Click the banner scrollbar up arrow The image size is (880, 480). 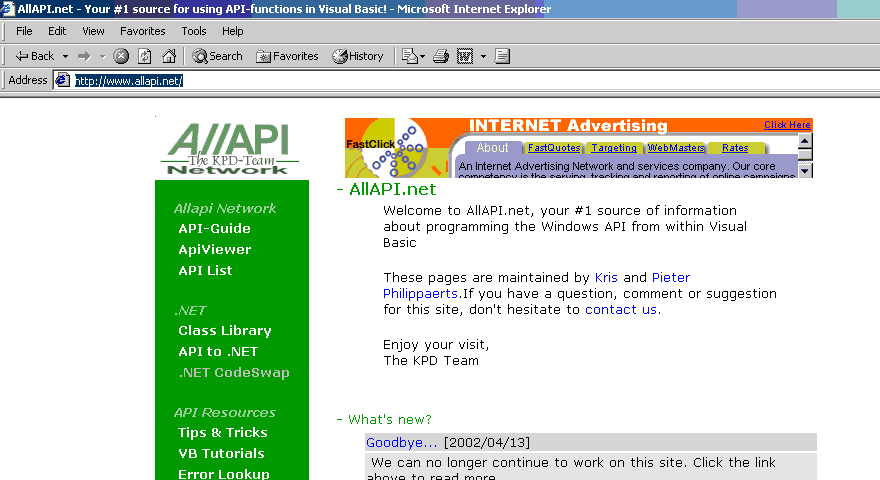pos(805,141)
